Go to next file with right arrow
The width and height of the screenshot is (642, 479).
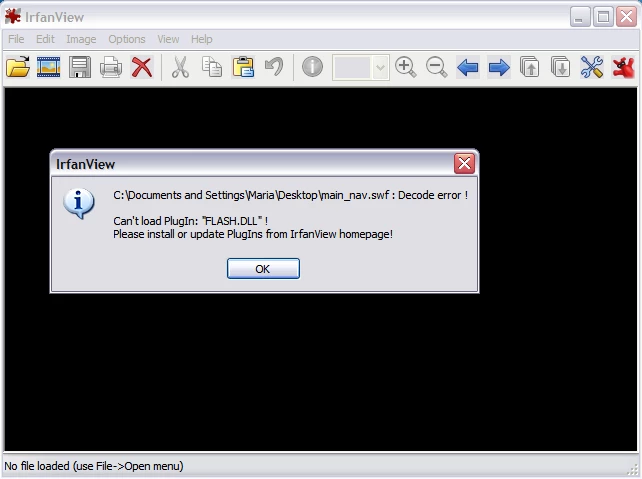[x=499, y=67]
